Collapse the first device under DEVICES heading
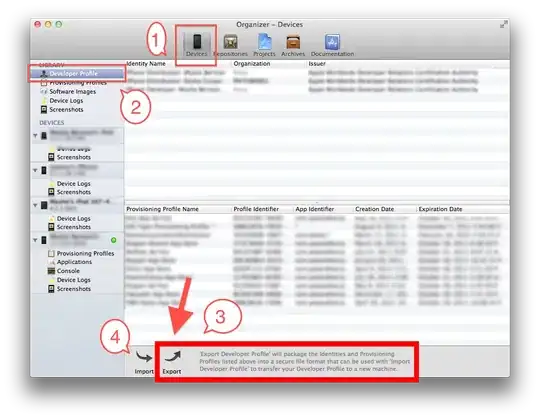This screenshot has height=419, width=540. pyautogui.click(x=35, y=136)
